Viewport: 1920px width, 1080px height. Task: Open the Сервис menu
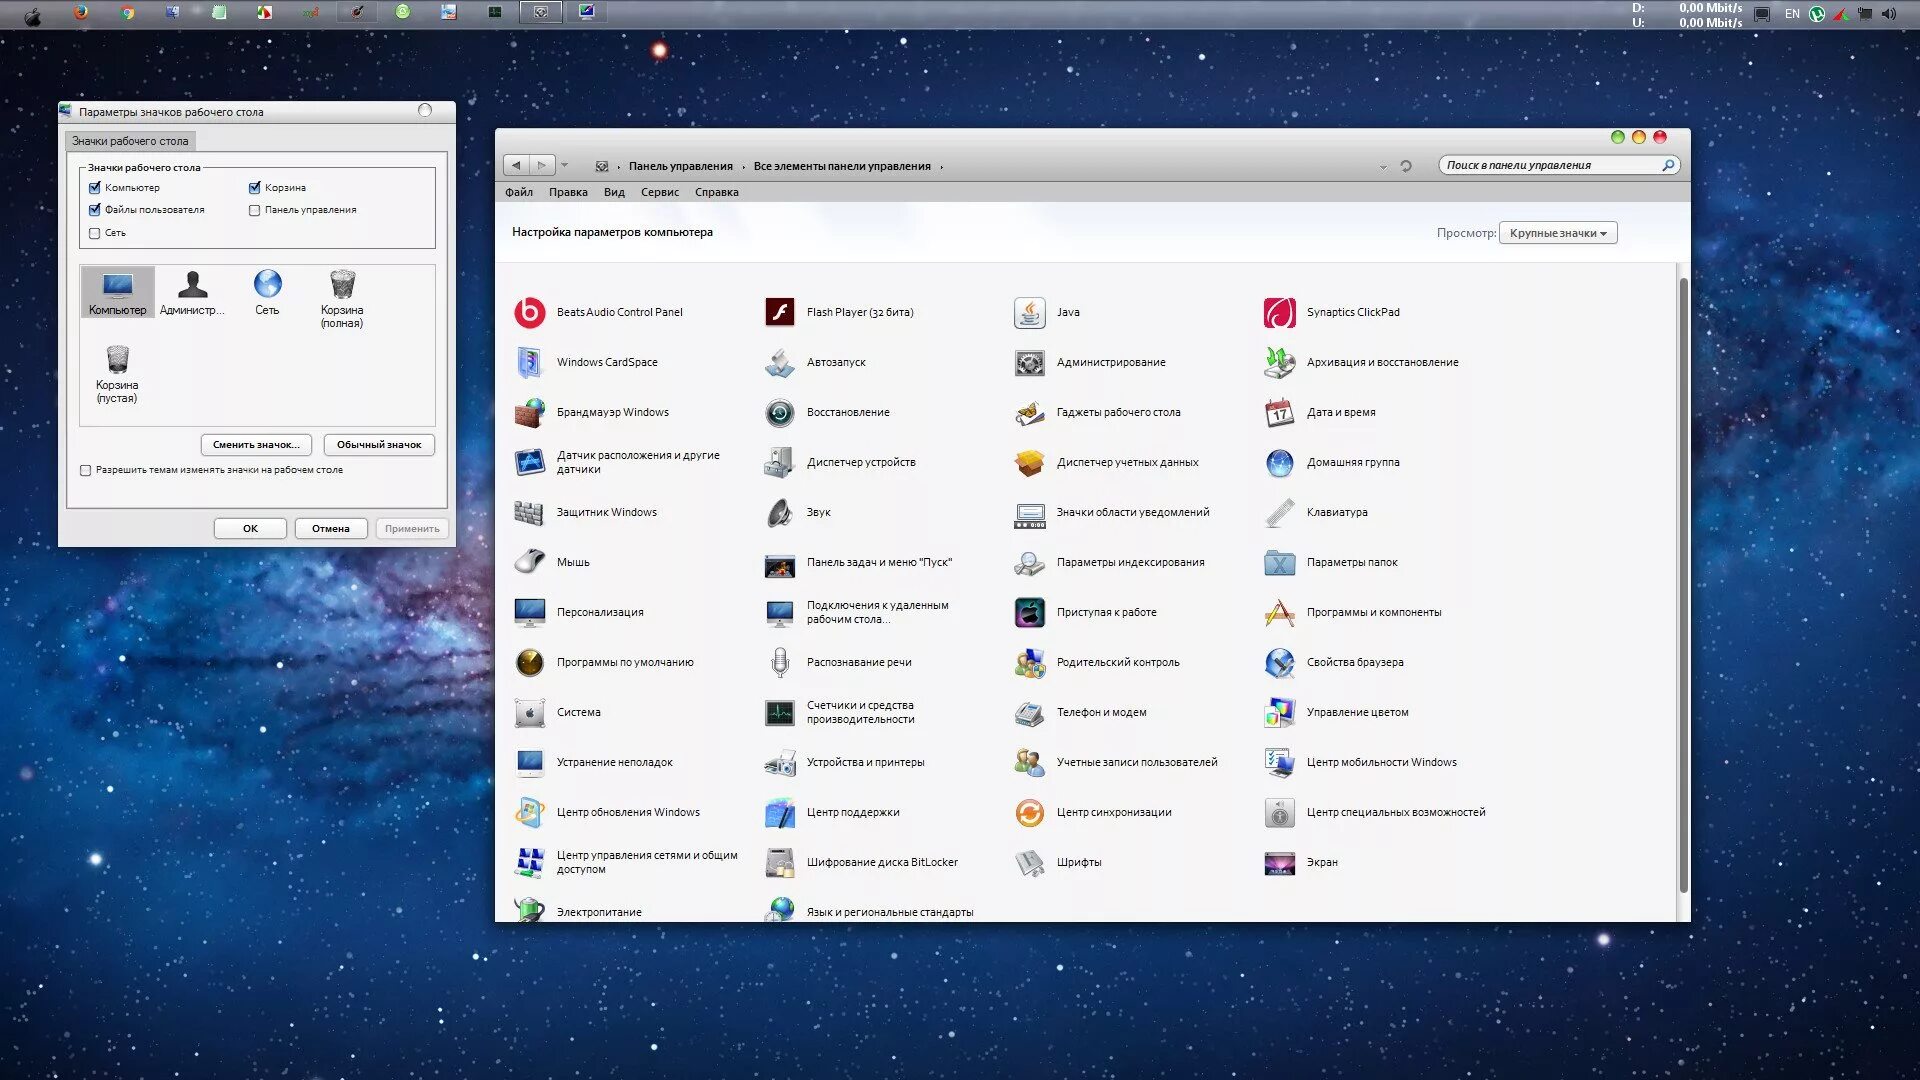tap(659, 192)
